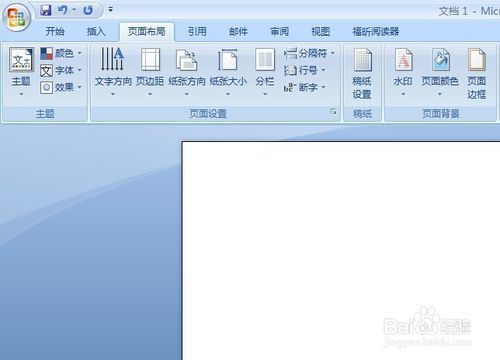Image resolution: width=500 pixels, height=360 pixels.
Task: Choose a 页面颜色 page color
Action: pos(440,72)
